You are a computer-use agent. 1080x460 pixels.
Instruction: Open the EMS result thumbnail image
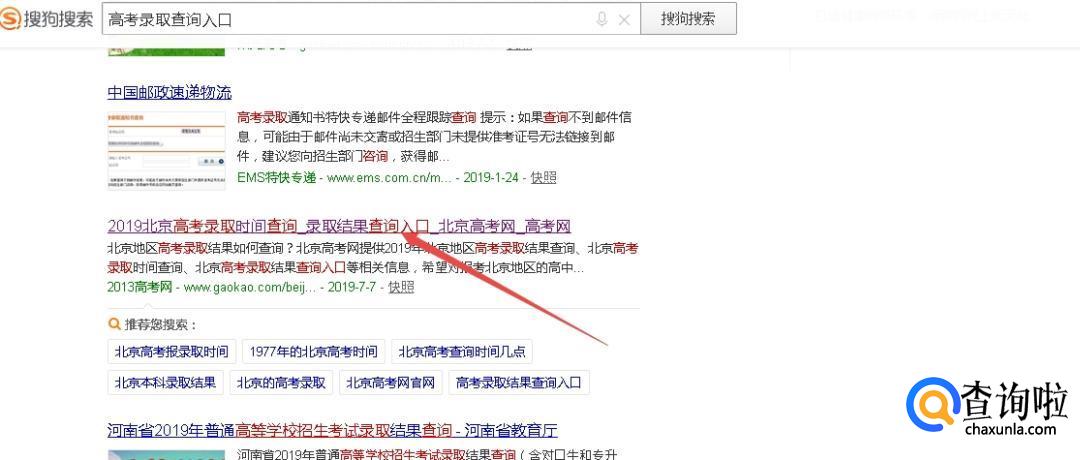tap(167, 150)
